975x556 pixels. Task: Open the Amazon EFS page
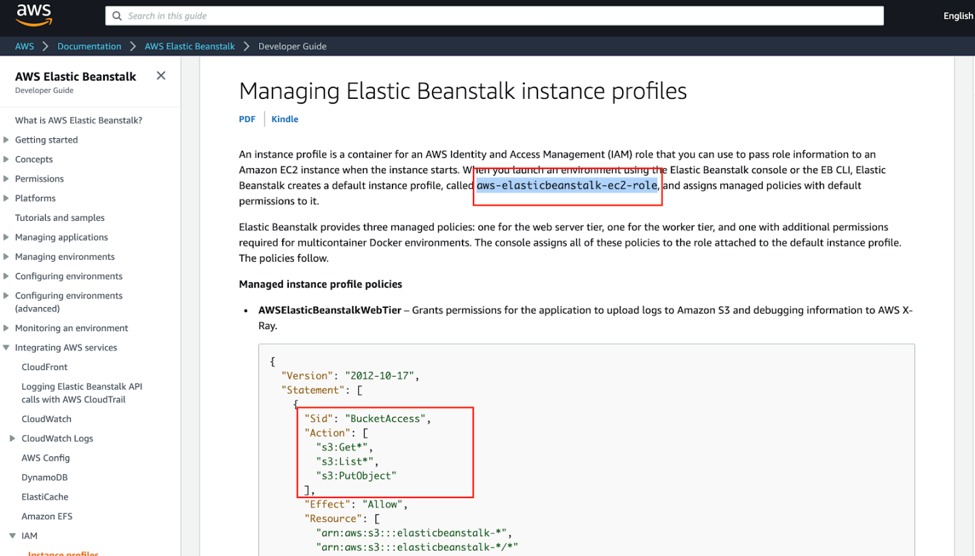click(47, 516)
